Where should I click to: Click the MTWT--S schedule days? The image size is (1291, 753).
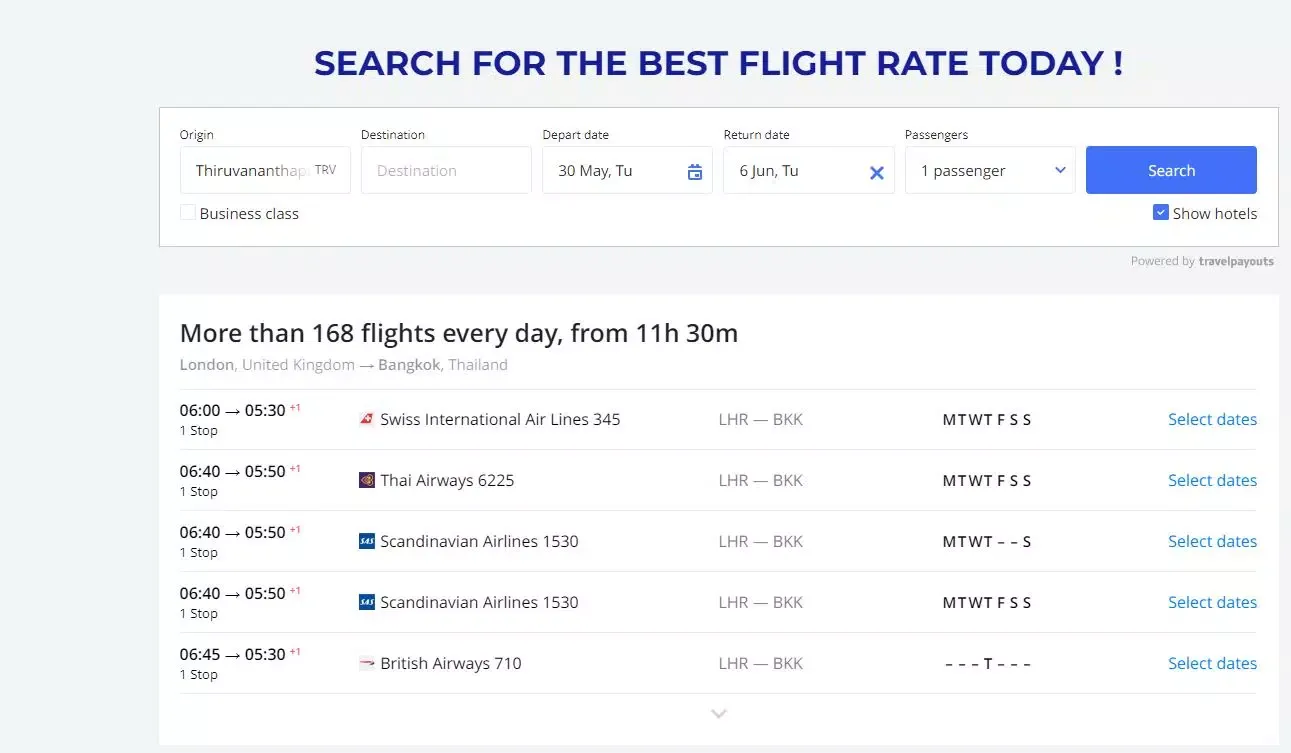coord(987,541)
